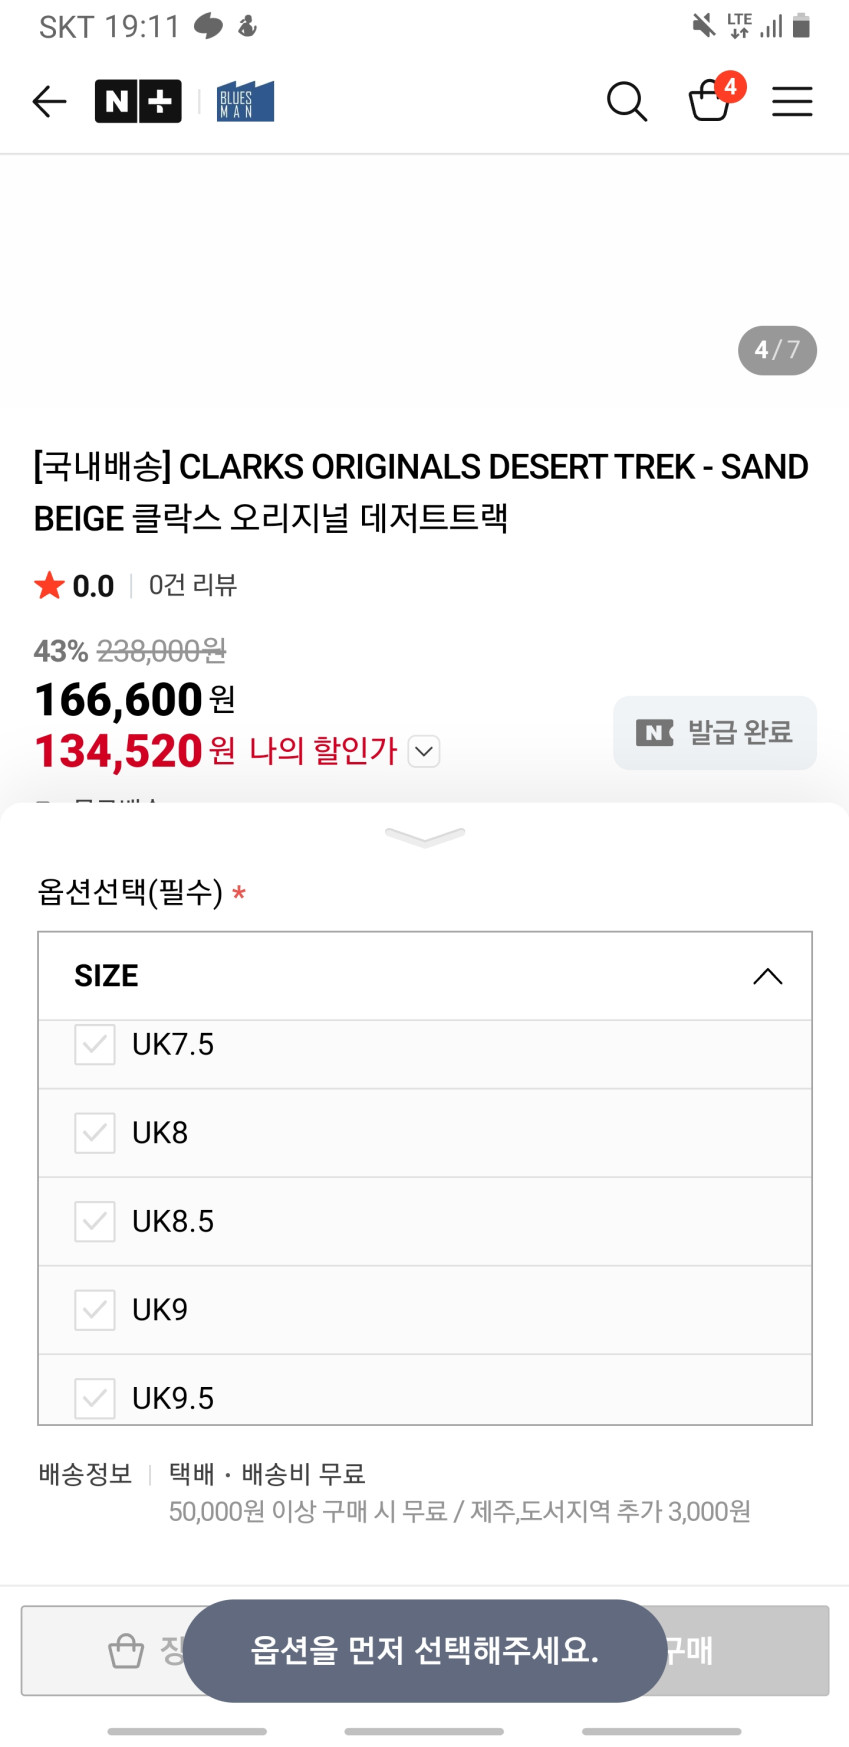The image size is (849, 1747).
Task: Open the hamburger menu
Action: click(x=792, y=101)
